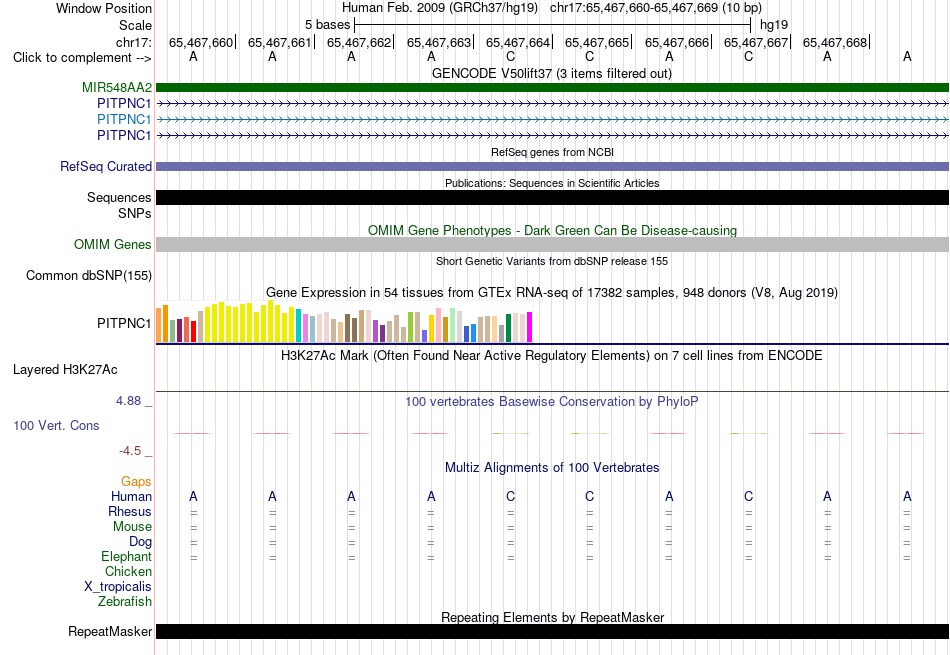Select the Elephant species label
The height and width of the screenshot is (655, 950).
click(127, 557)
